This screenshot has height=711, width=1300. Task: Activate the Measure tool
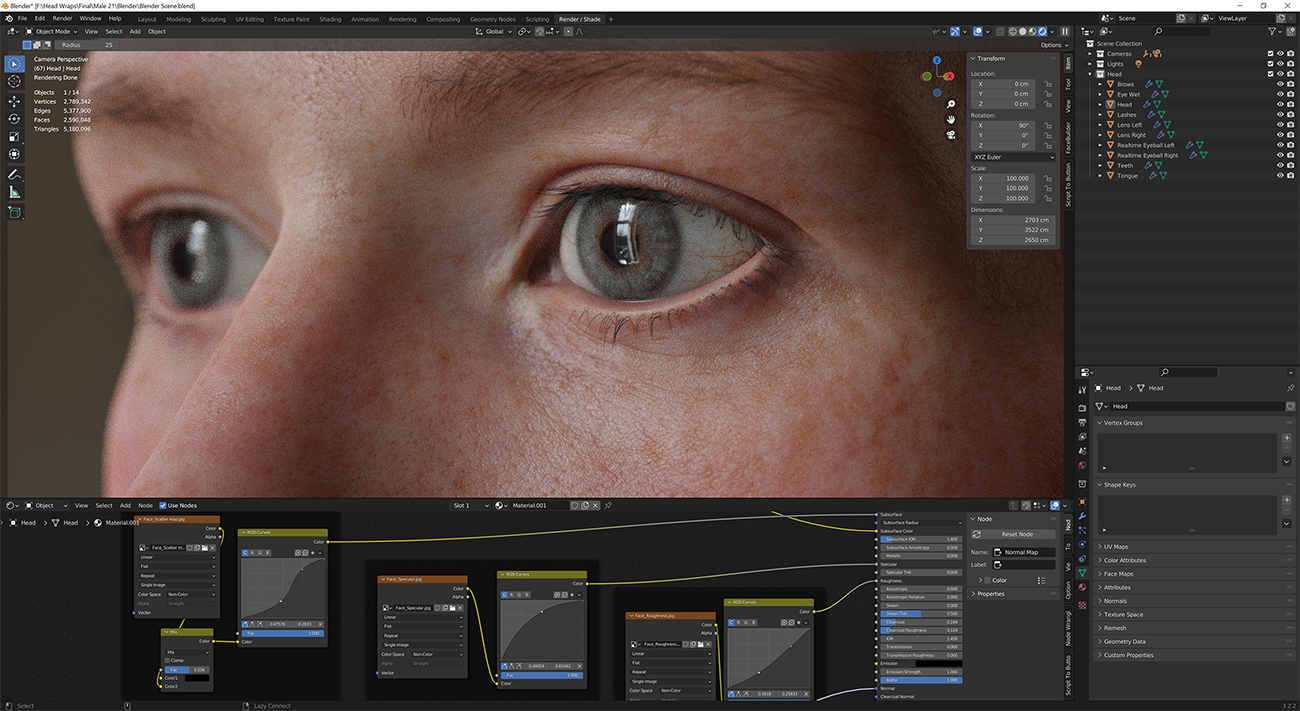click(14, 190)
